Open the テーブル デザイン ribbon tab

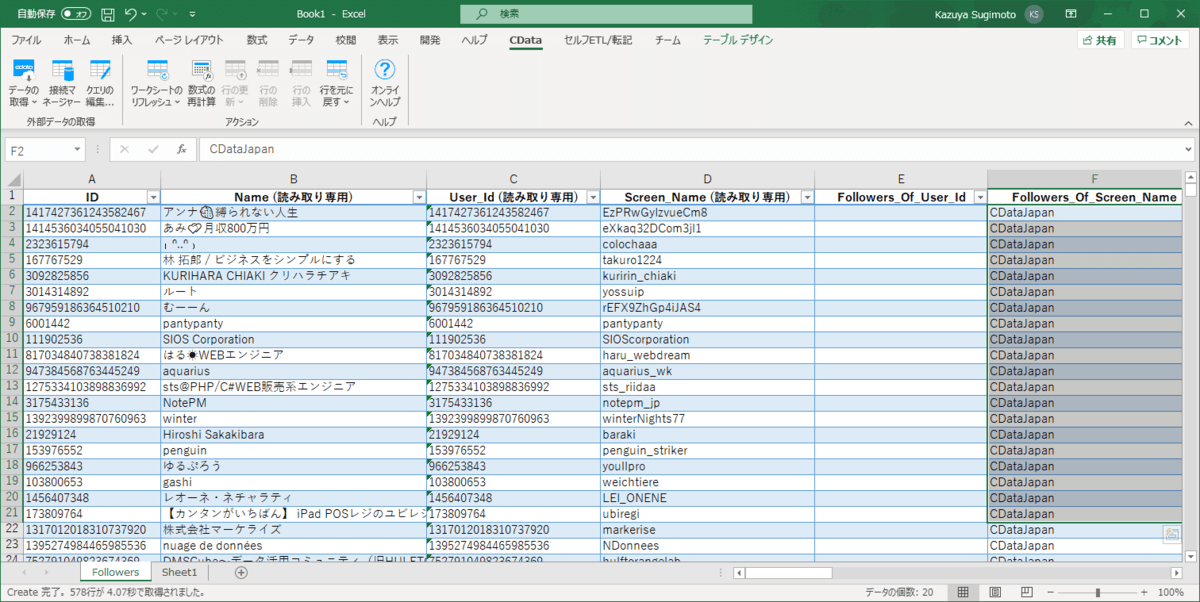(x=737, y=40)
